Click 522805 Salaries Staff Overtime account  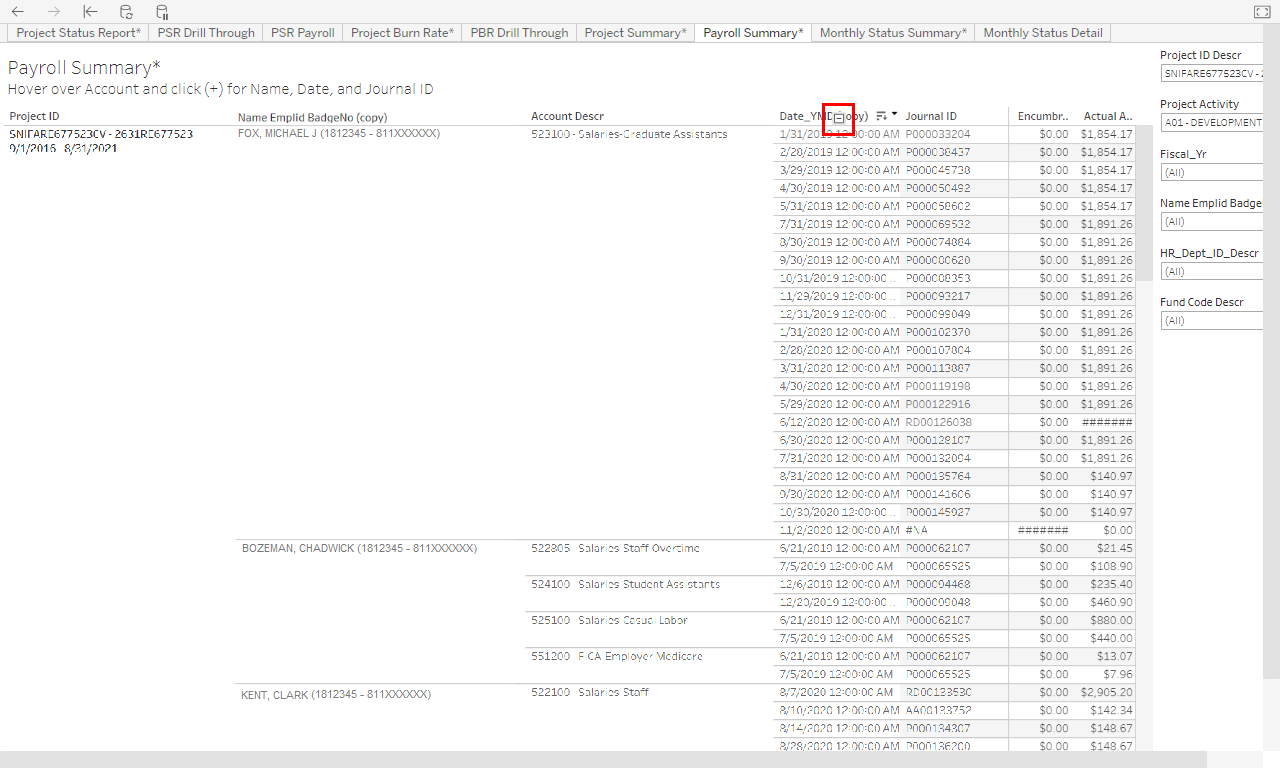615,548
